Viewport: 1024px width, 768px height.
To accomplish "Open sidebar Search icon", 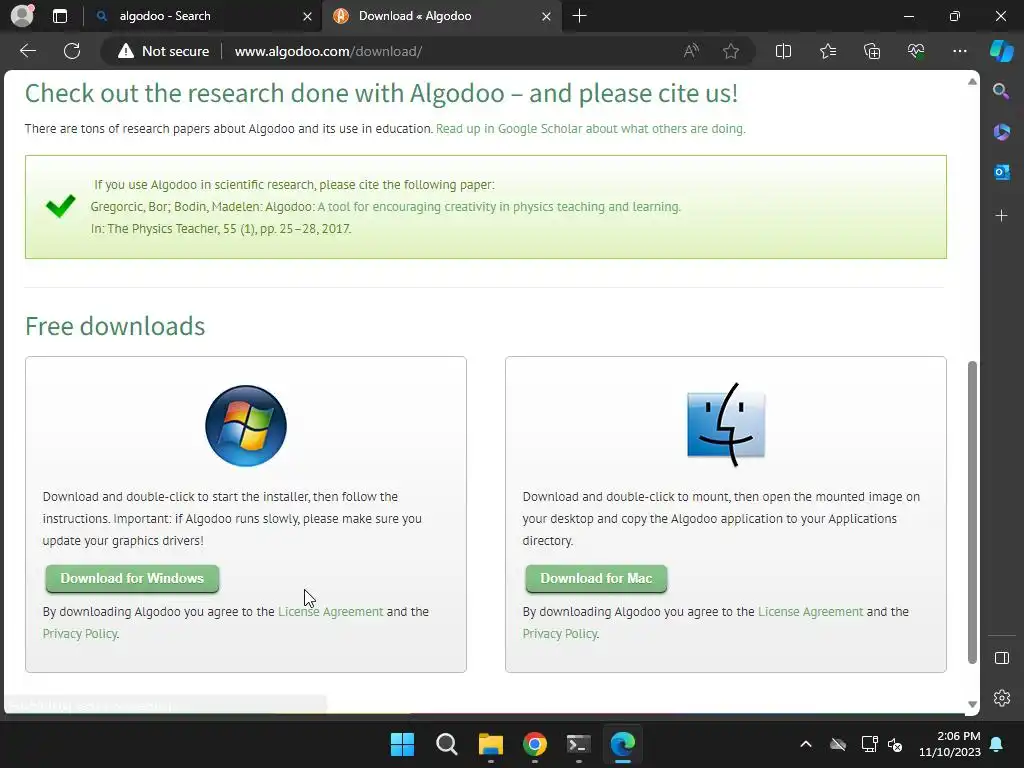I will coord(1001,91).
